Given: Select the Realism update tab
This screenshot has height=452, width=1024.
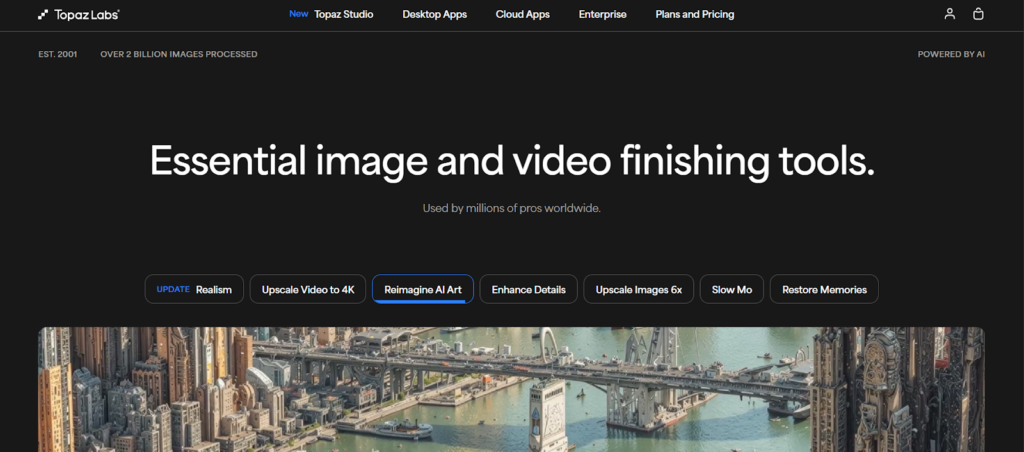Looking at the screenshot, I should coord(194,290).
